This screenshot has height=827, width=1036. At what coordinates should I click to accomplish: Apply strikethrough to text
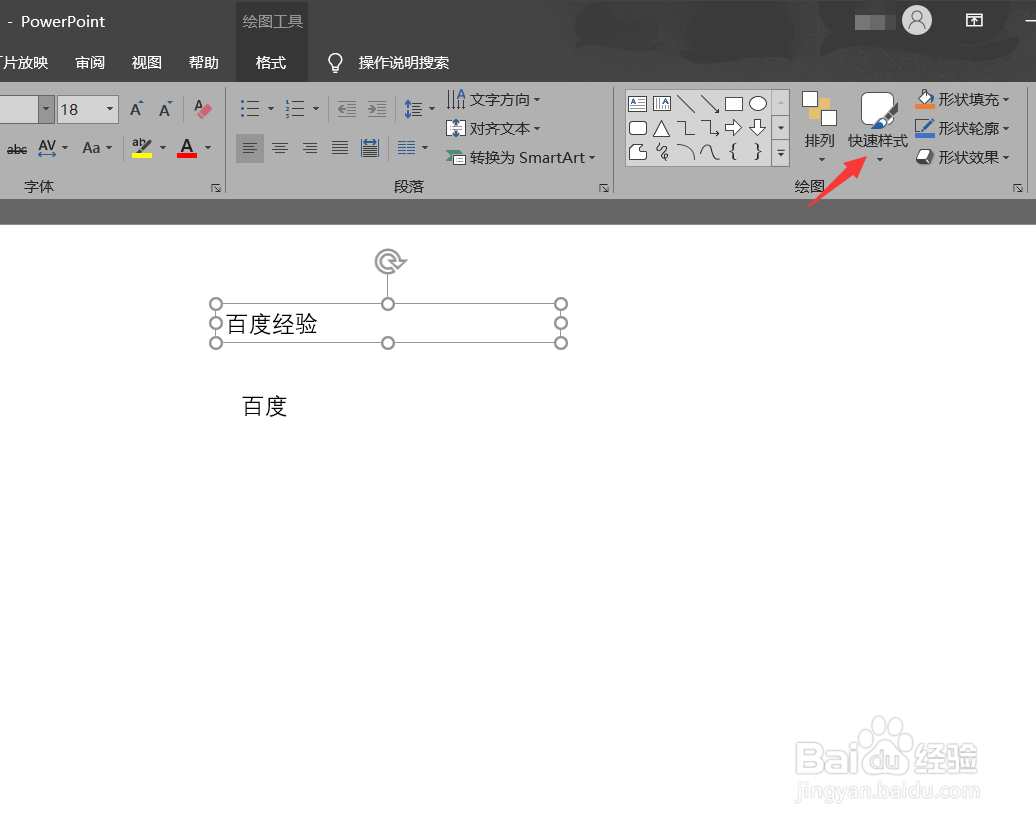click(17, 148)
